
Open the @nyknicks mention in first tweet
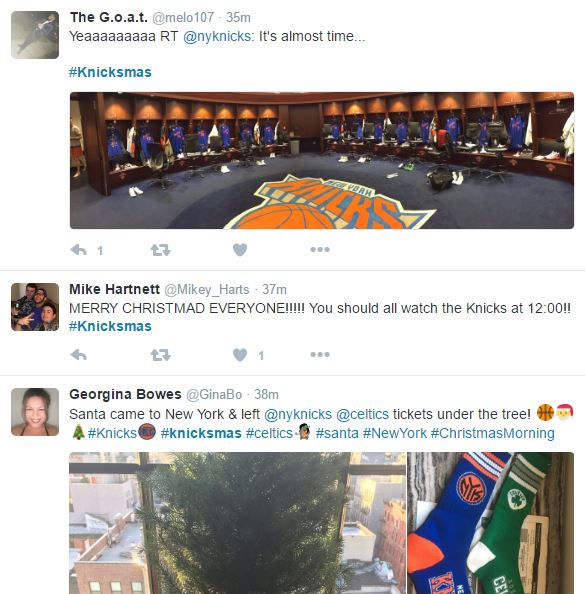(217, 36)
